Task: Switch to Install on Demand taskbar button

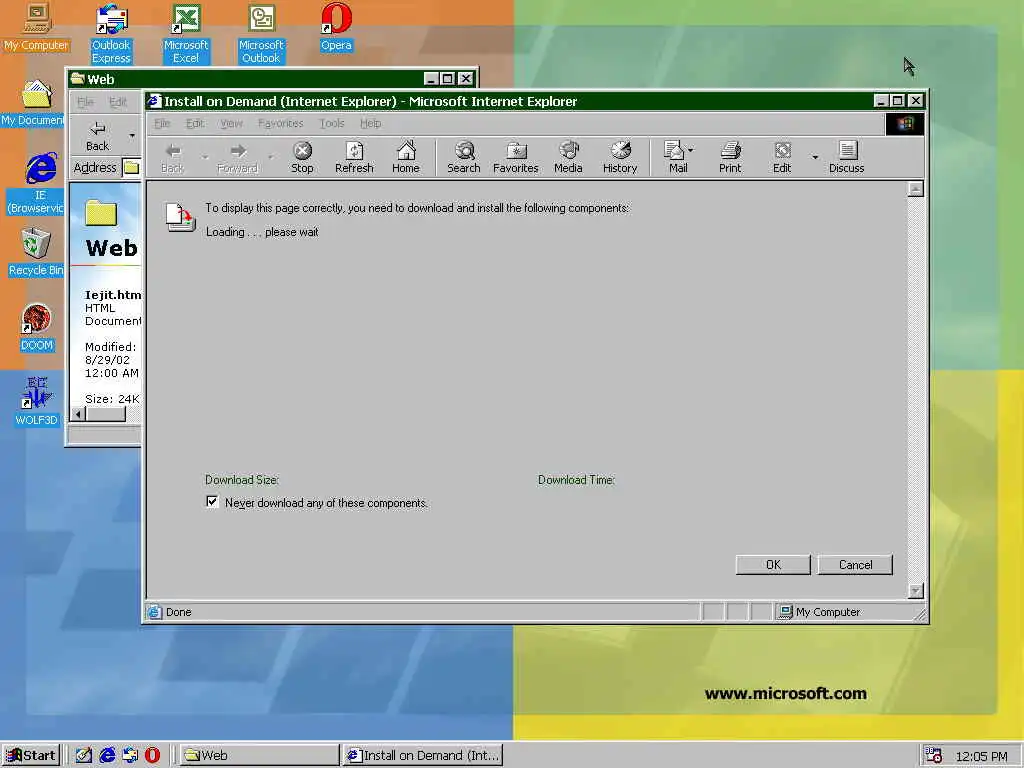Action: (423, 756)
